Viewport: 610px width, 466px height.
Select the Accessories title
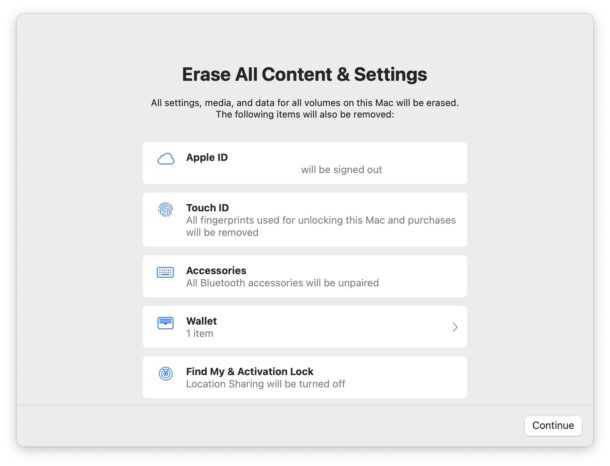point(216,271)
